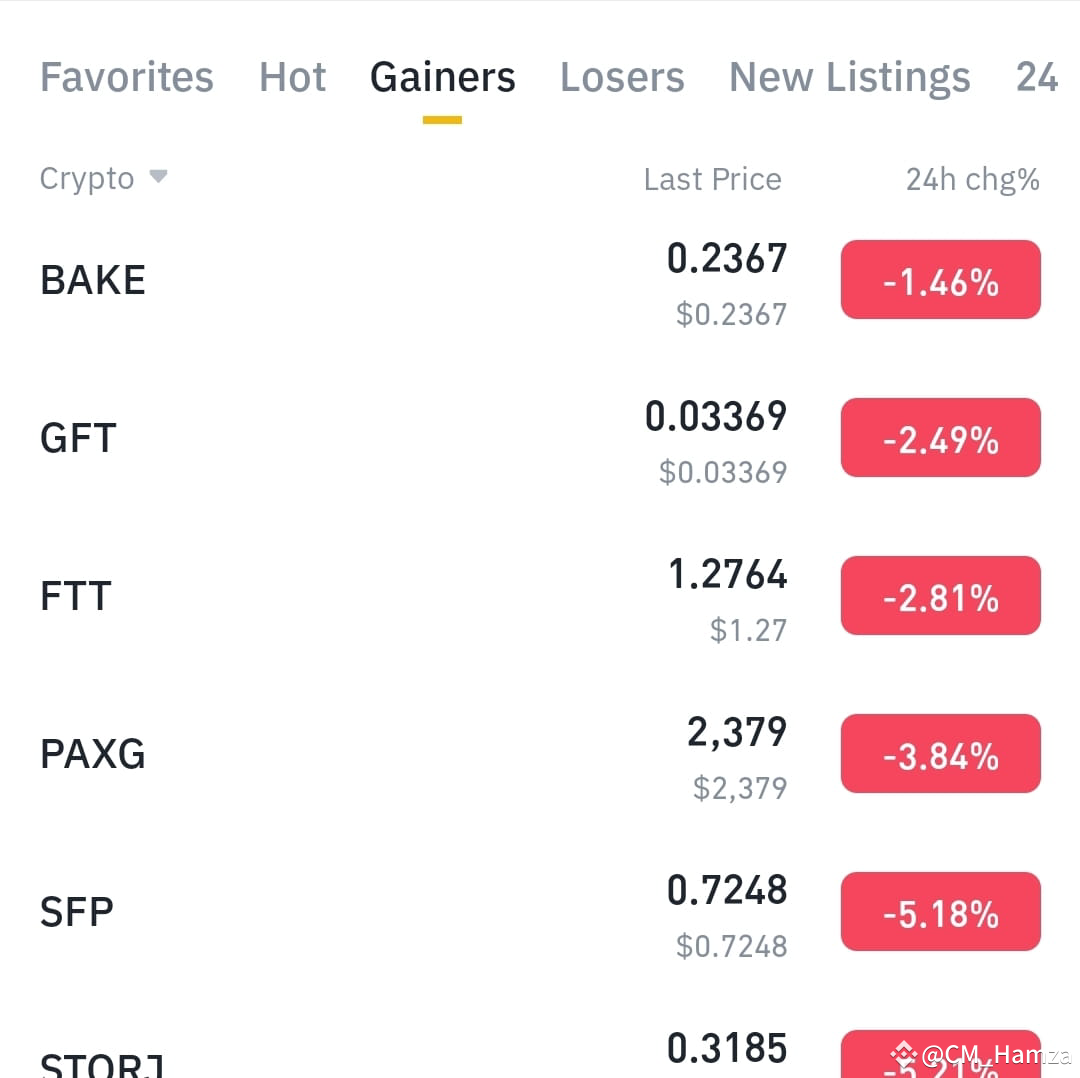Sort by 24h chg% column header
Screen dimensions: 1080x1078
tap(972, 180)
